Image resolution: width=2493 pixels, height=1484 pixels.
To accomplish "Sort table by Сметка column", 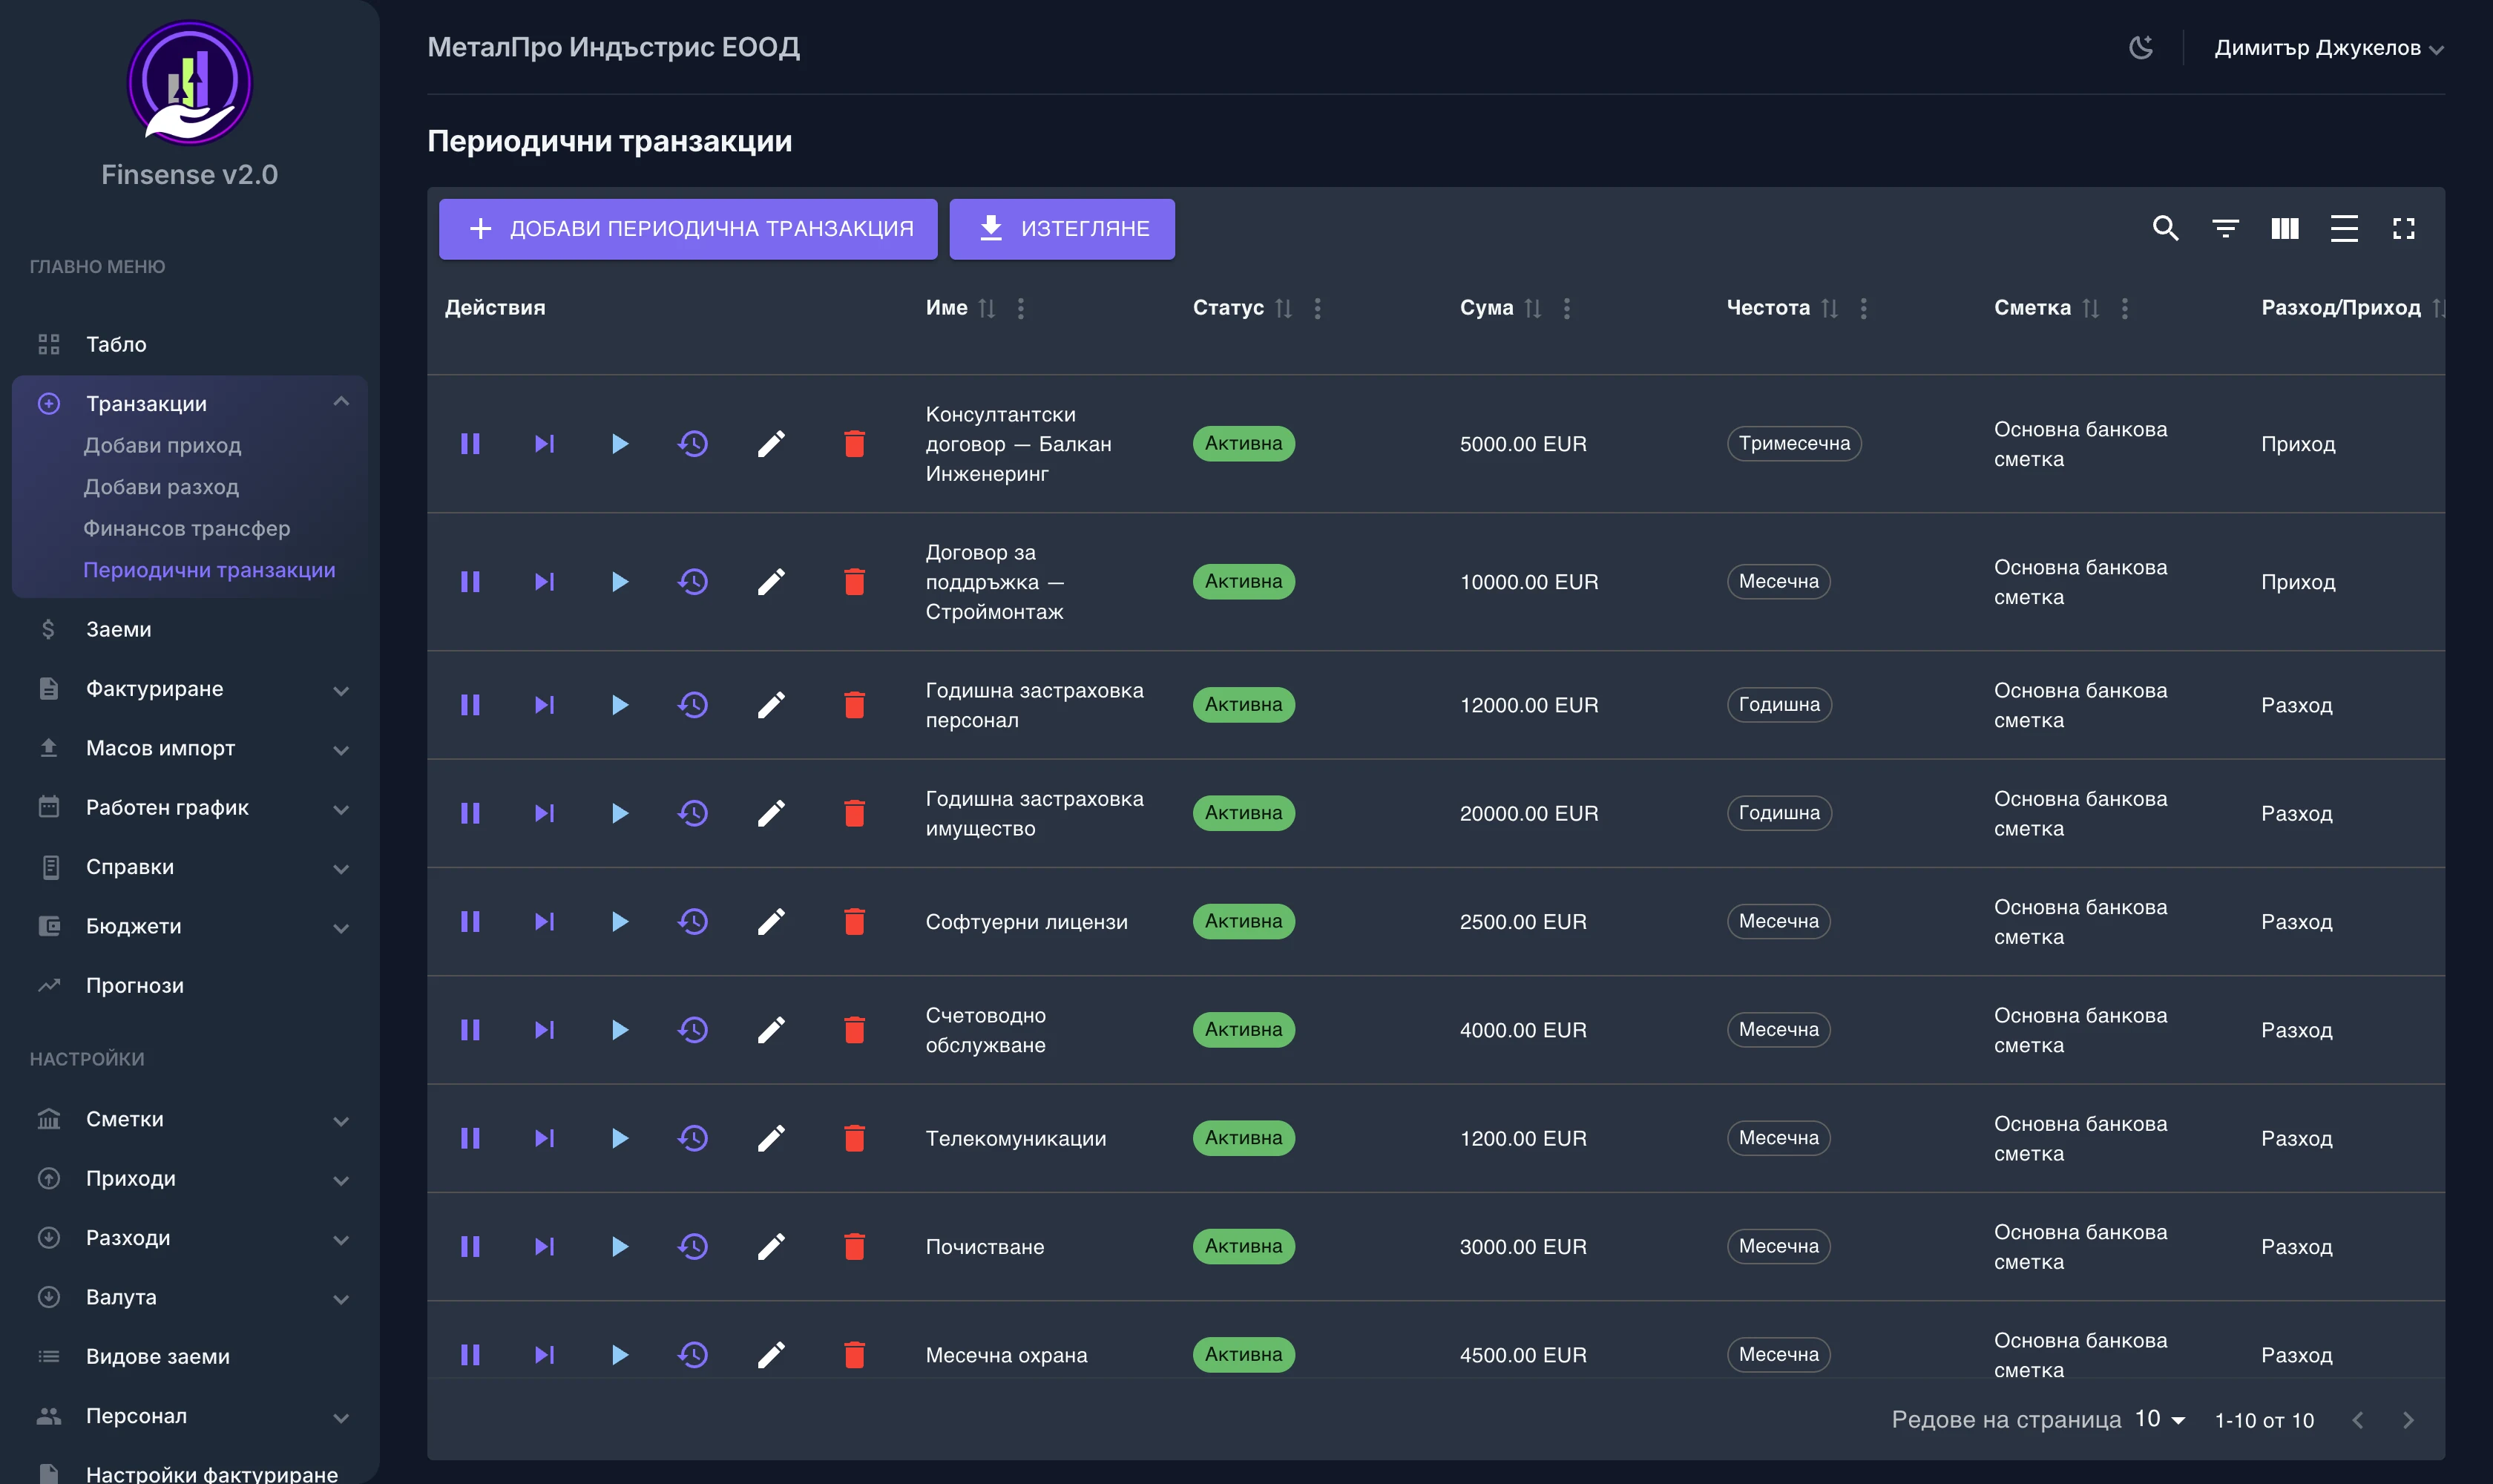I will [x=2091, y=308].
